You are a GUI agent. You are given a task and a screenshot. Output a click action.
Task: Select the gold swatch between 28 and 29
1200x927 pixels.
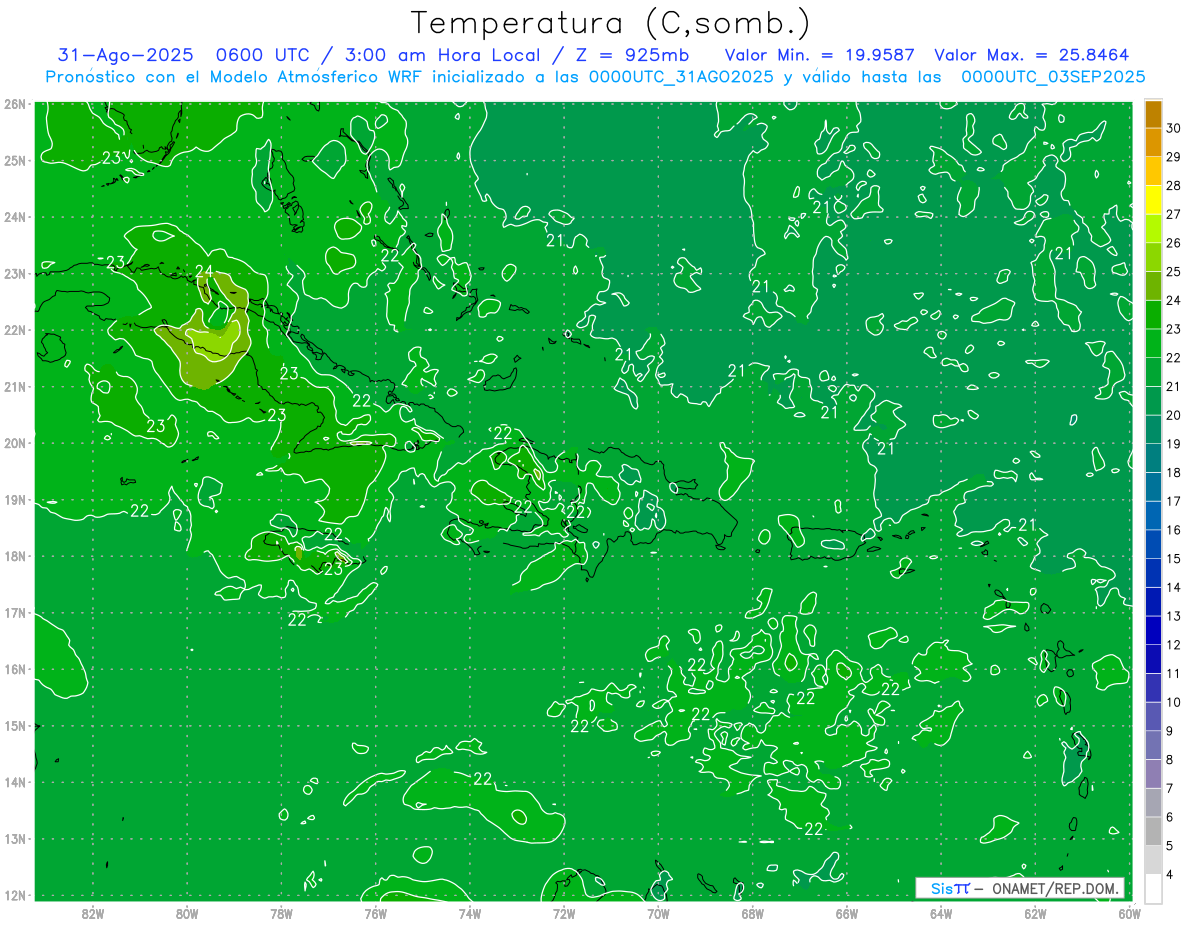tap(1153, 171)
